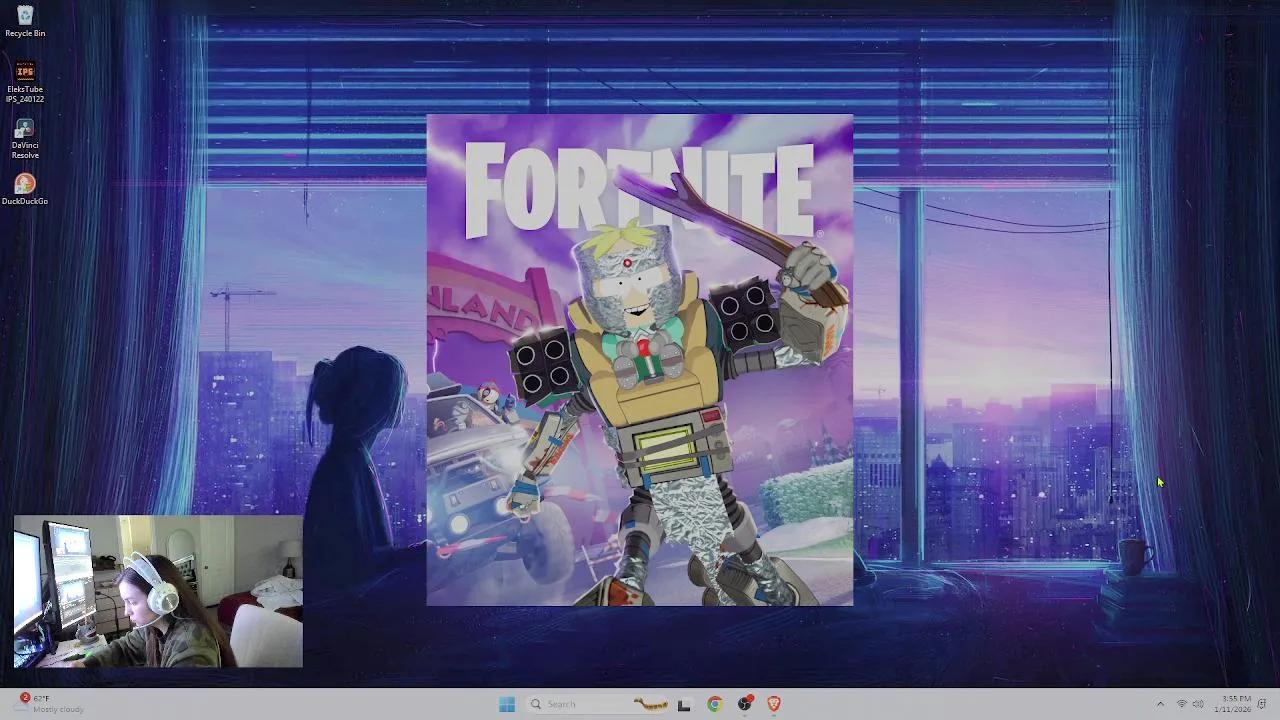Open Google Chrome from the taskbar
1280x720 pixels.
pos(716,704)
